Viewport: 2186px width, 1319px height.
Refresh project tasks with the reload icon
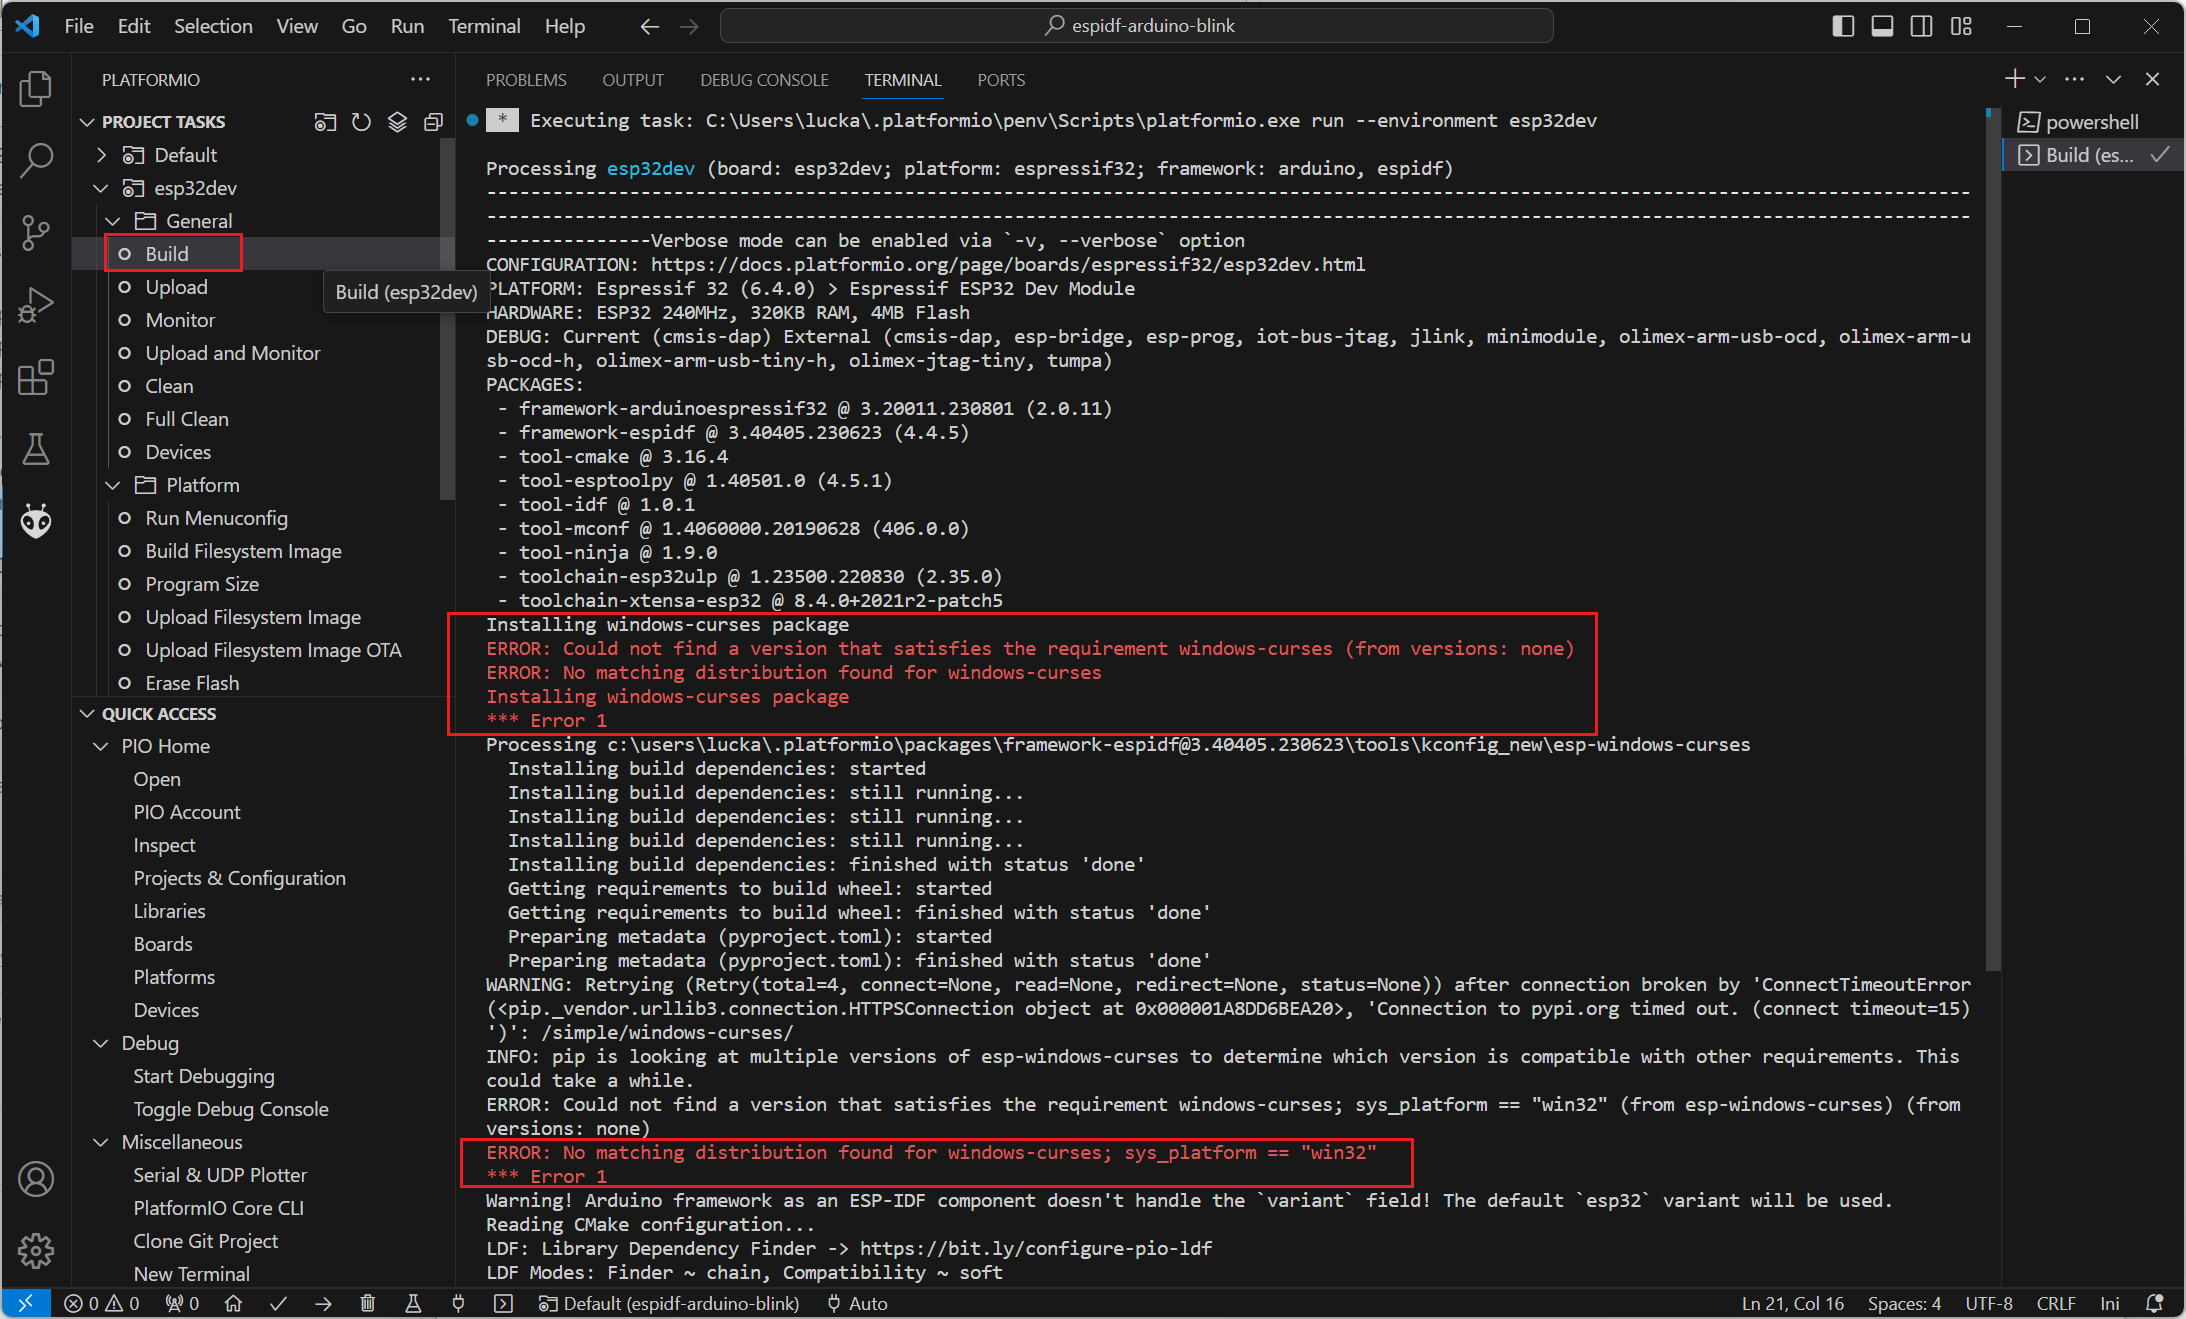click(361, 121)
